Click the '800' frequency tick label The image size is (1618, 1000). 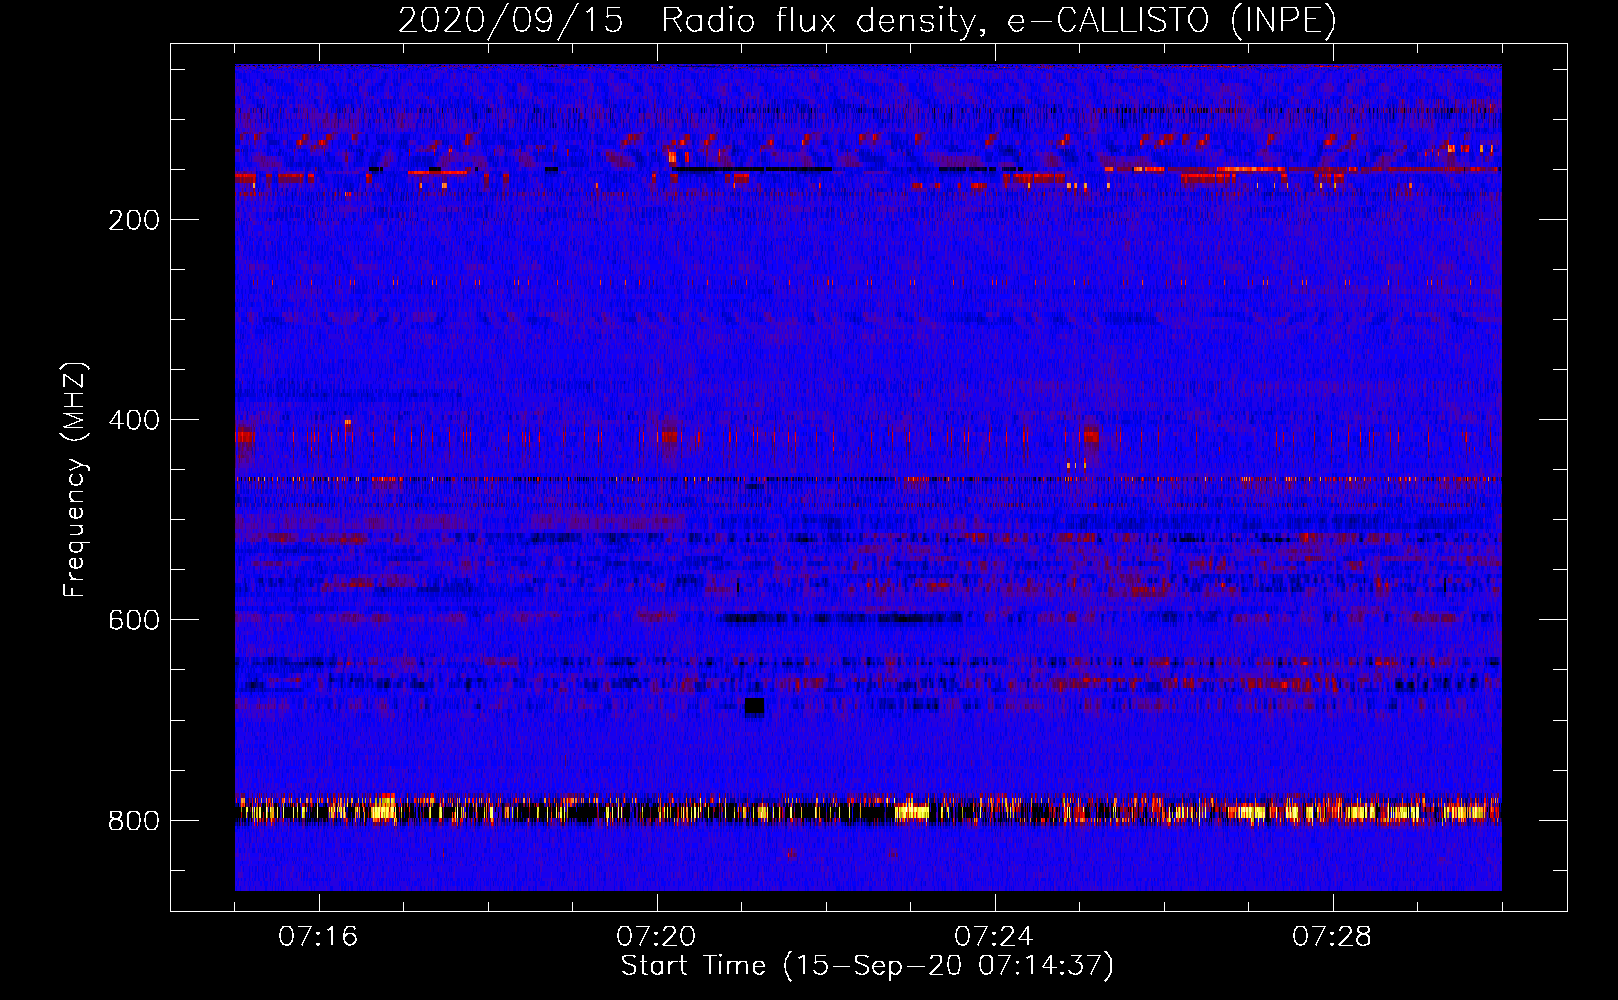[x=134, y=821]
